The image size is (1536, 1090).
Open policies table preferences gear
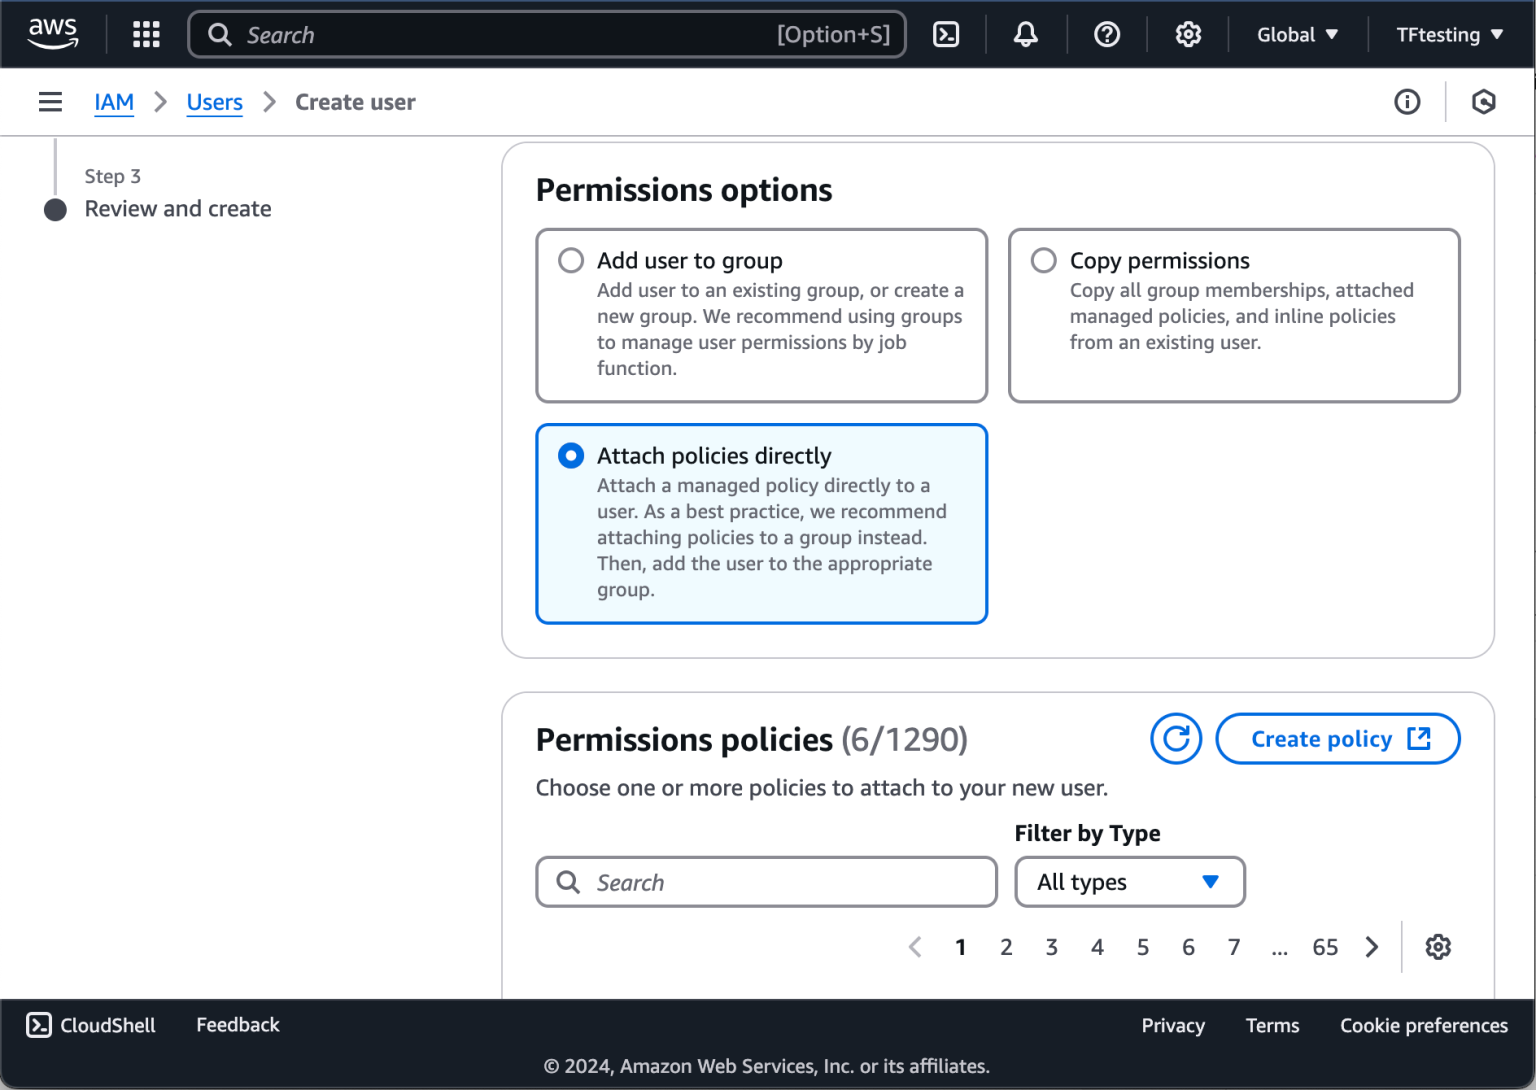(x=1438, y=946)
